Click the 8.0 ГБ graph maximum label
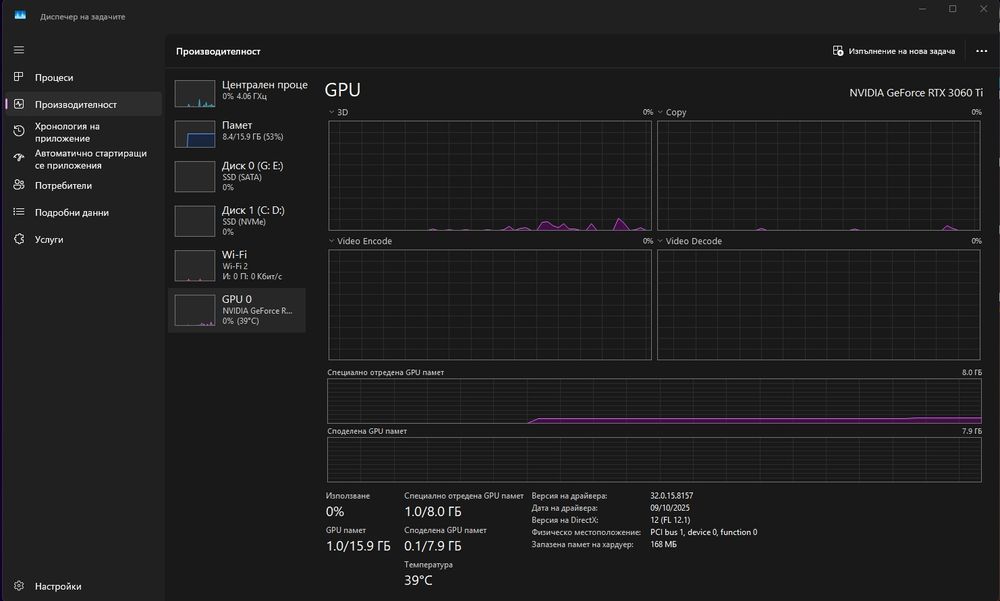The height and width of the screenshot is (601, 1000). pyautogui.click(x=972, y=372)
